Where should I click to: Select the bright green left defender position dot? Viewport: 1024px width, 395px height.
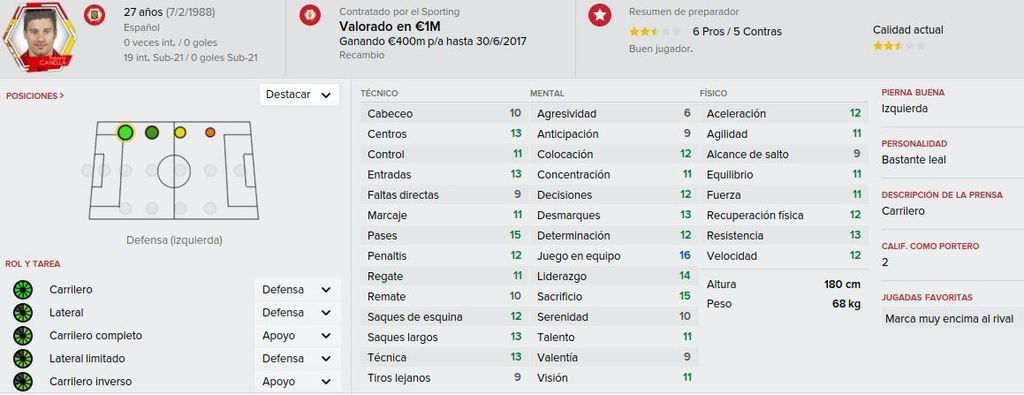click(x=125, y=133)
